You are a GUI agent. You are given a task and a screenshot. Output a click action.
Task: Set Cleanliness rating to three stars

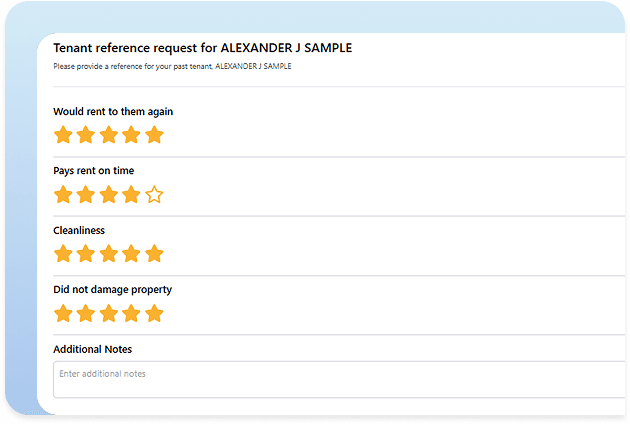tap(108, 254)
